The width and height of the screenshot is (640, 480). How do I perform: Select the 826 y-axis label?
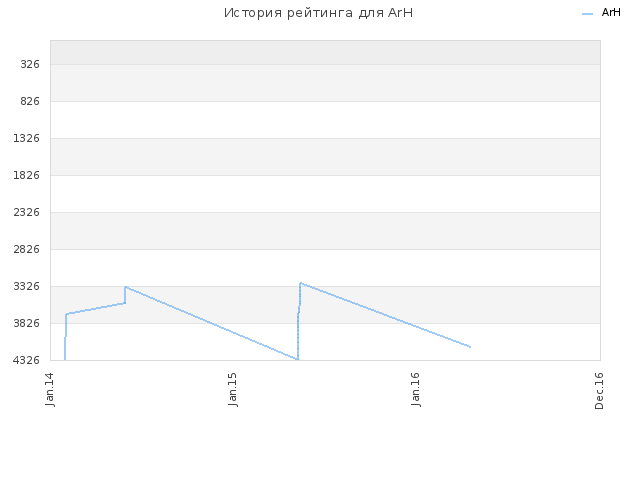click(30, 101)
